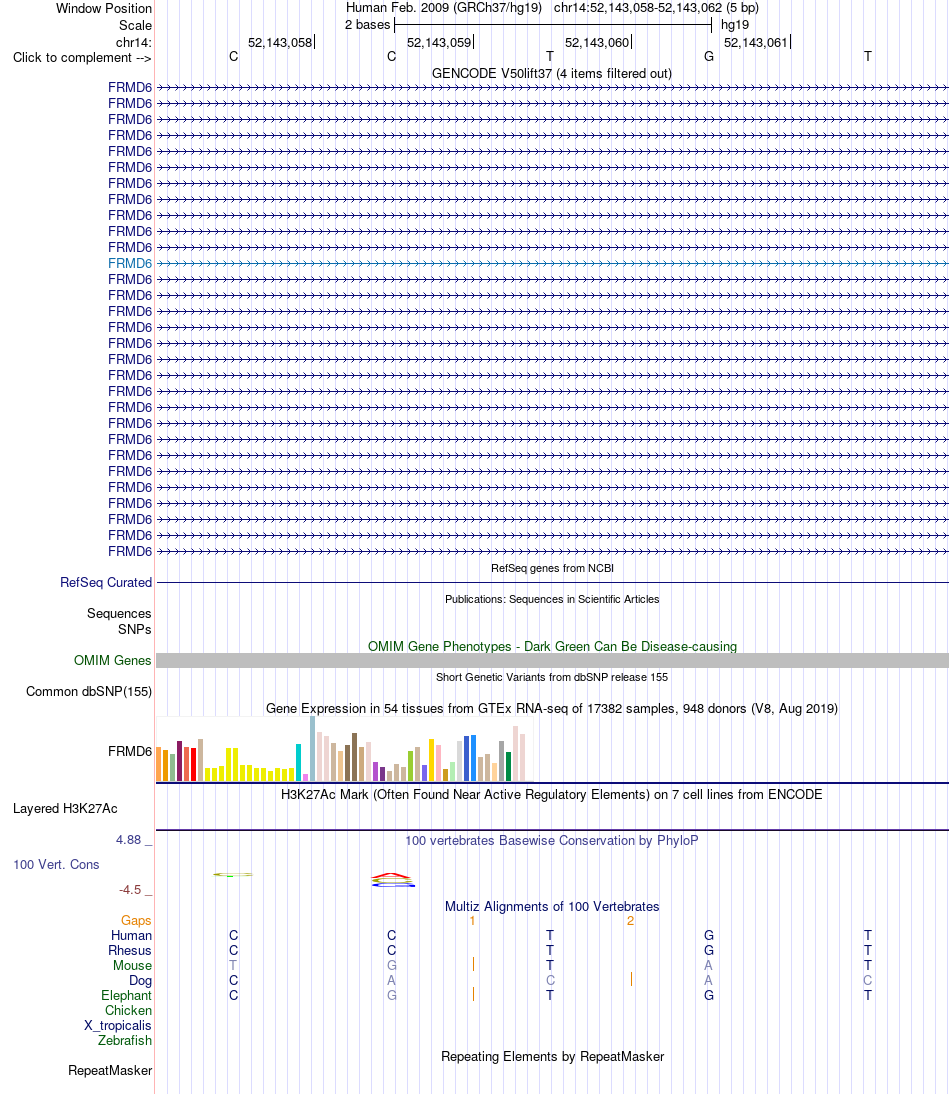Click the X_tropicalis species label
The height and width of the screenshot is (1094, 950).
point(118,1026)
